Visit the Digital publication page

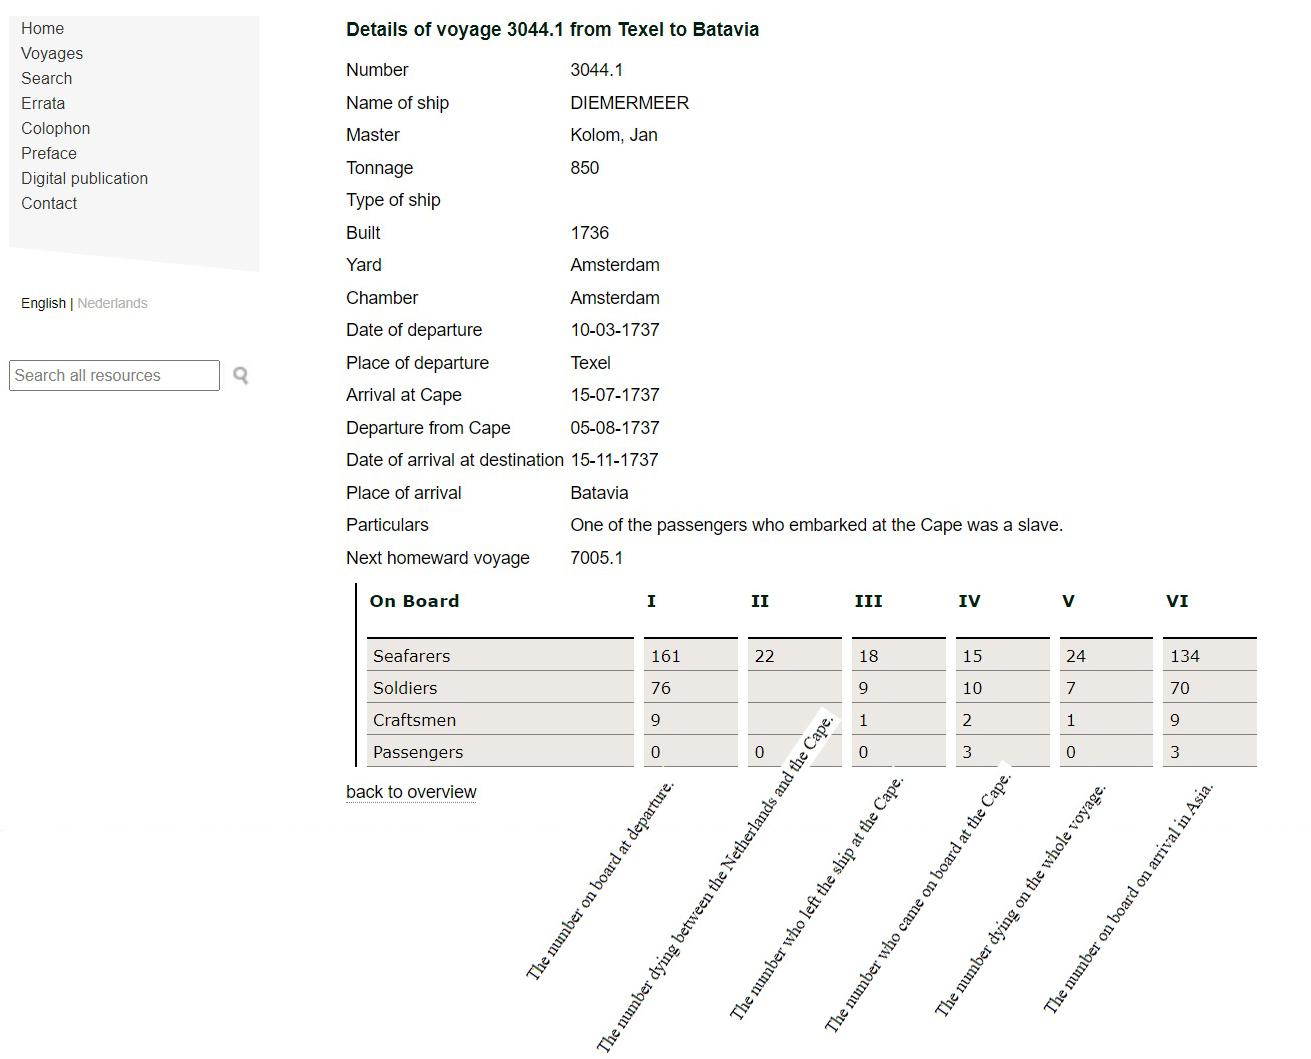pos(85,178)
